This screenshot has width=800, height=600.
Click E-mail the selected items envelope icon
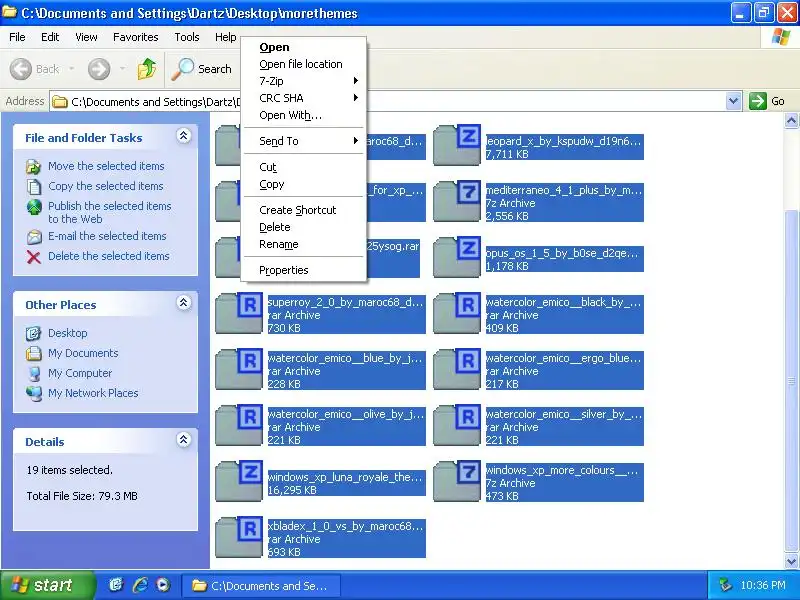pos(34,237)
